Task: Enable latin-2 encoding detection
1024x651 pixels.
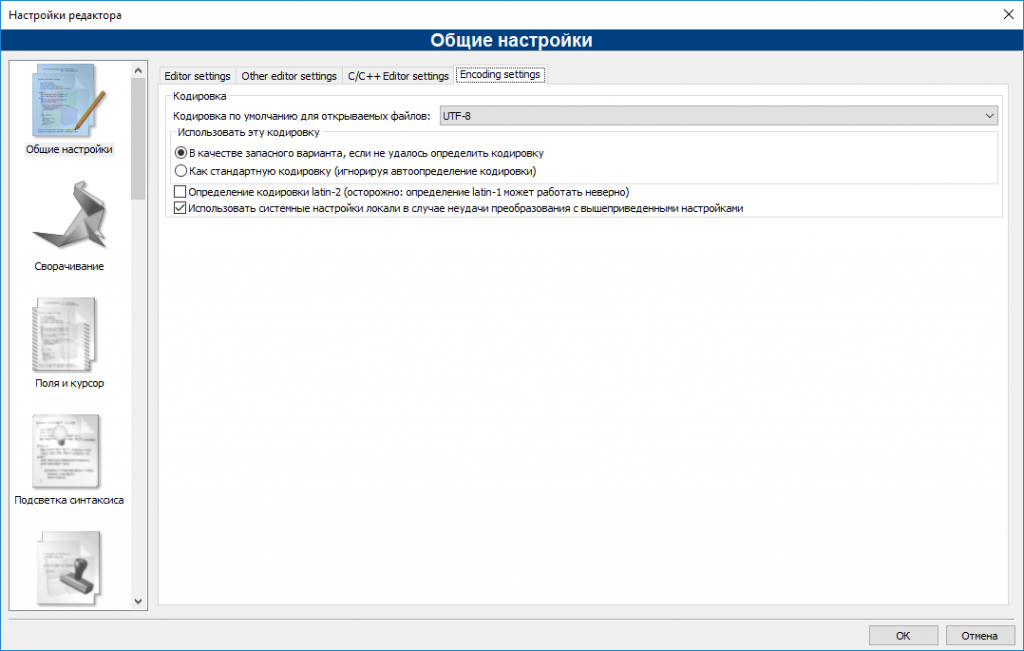Action: click(x=180, y=192)
